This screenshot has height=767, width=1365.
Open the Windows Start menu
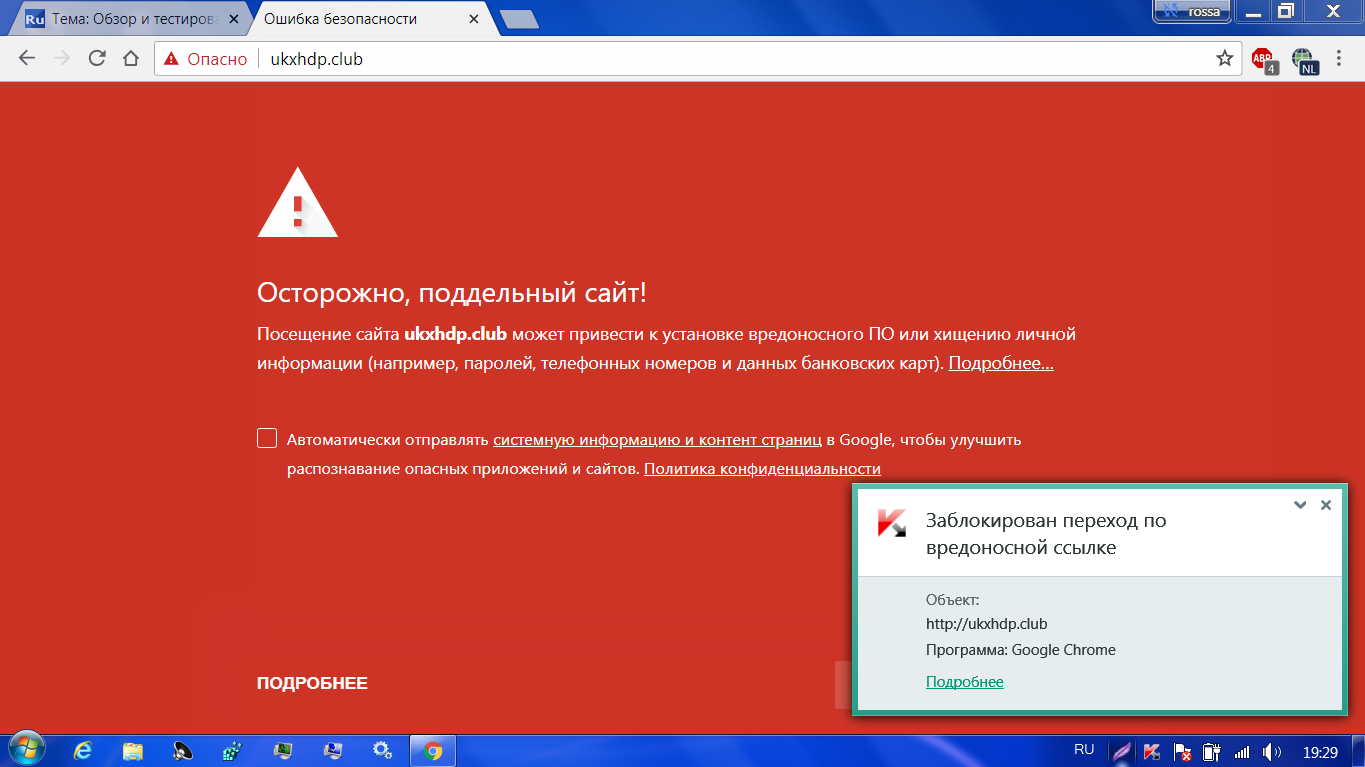tap(26, 750)
